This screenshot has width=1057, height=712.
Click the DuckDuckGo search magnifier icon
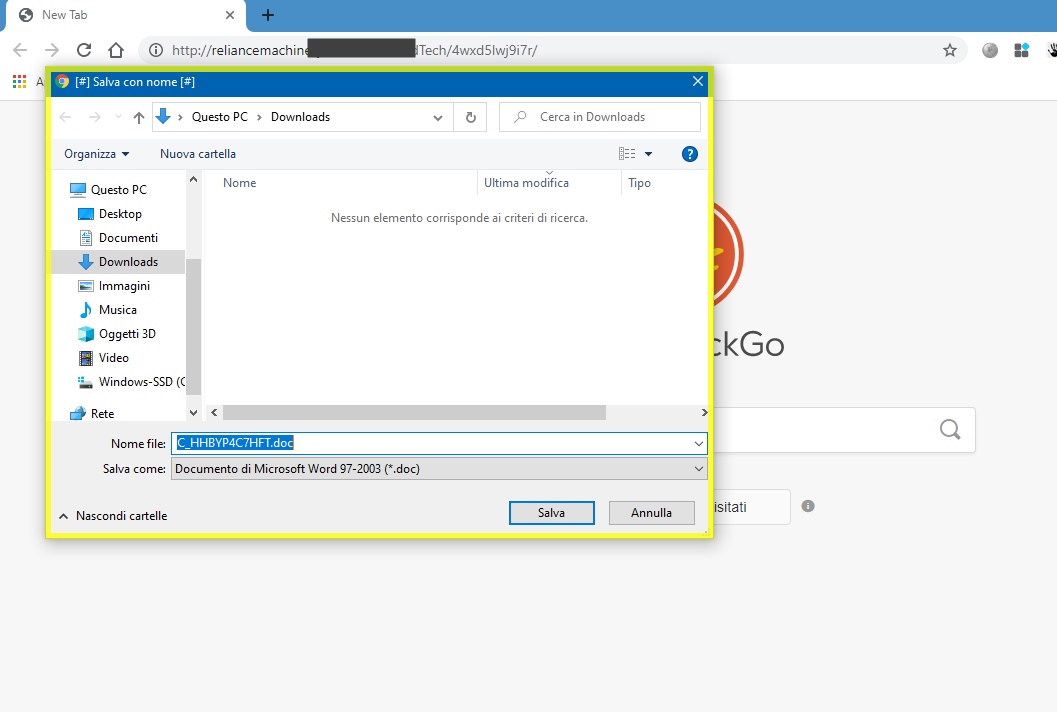(x=950, y=429)
